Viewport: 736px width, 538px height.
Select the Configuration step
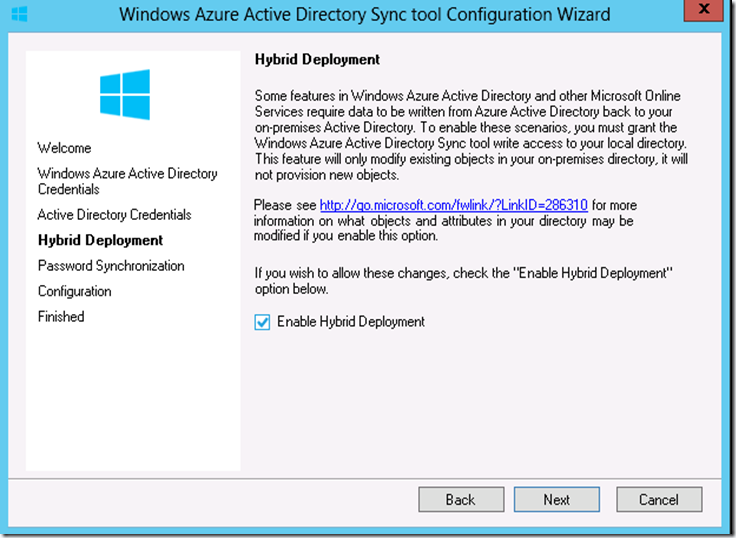point(75,292)
